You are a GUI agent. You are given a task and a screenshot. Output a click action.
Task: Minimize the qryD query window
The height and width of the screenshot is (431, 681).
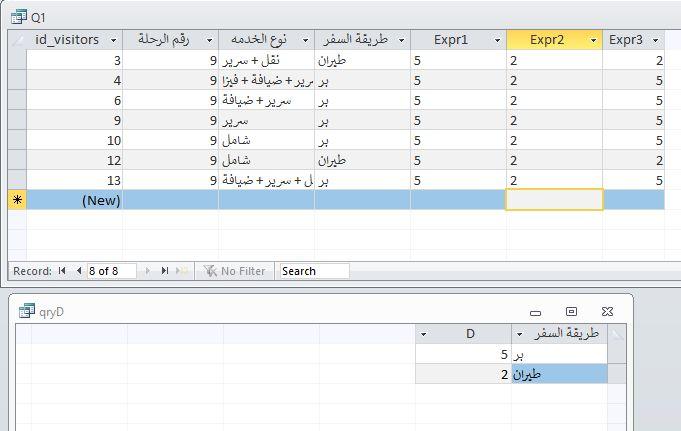(535, 311)
